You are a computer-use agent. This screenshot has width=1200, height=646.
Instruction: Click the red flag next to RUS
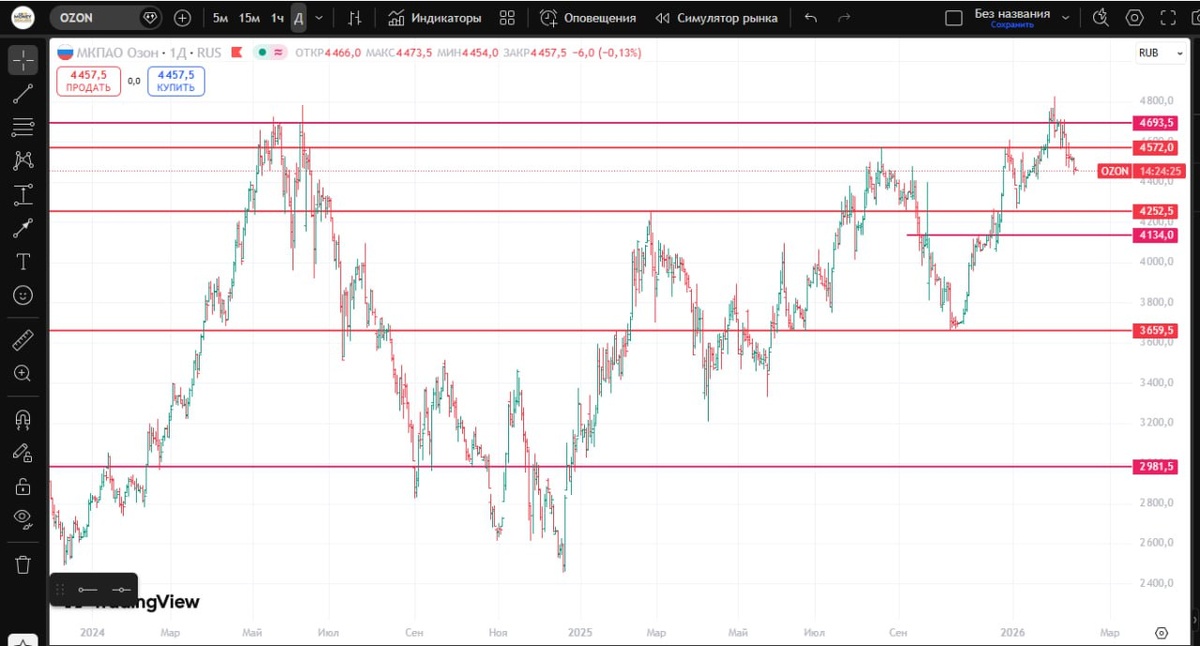(x=236, y=52)
